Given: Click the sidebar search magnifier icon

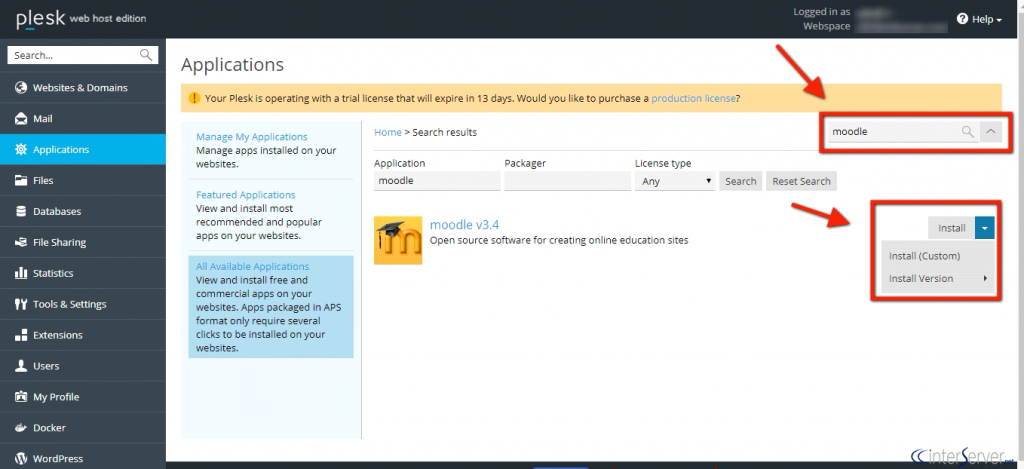Looking at the screenshot, I should (146, 56).
